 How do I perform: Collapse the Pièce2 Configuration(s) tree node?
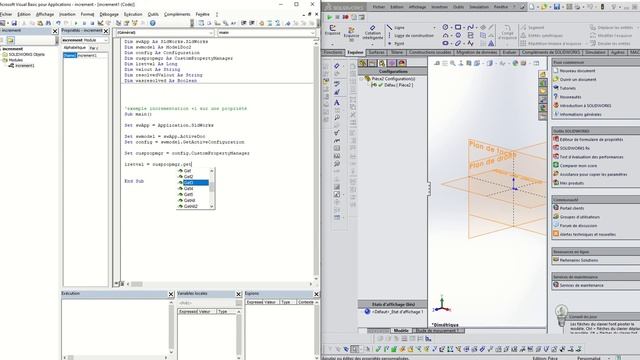pos(361,79)
